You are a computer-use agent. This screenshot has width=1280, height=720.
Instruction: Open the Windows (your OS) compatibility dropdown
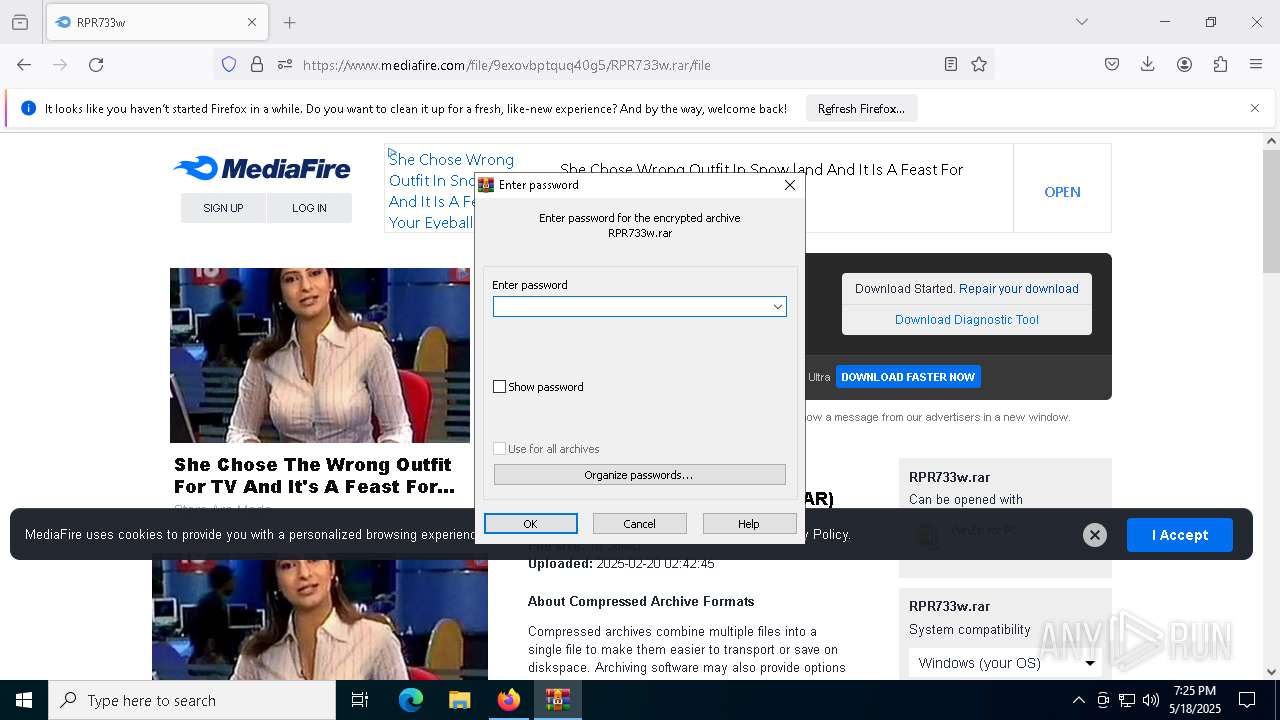(x=1005, y=663)
